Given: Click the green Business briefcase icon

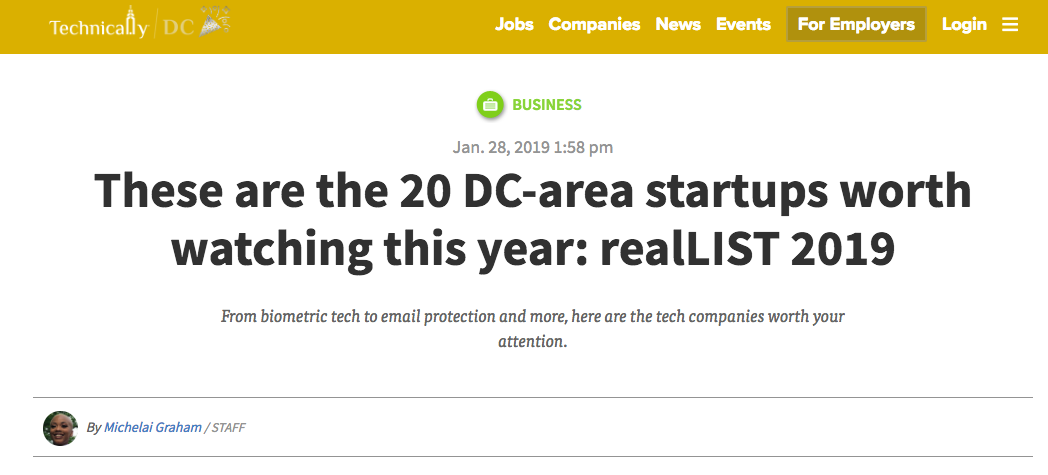Looking at the screenshot, I should (x=490, y=104).
